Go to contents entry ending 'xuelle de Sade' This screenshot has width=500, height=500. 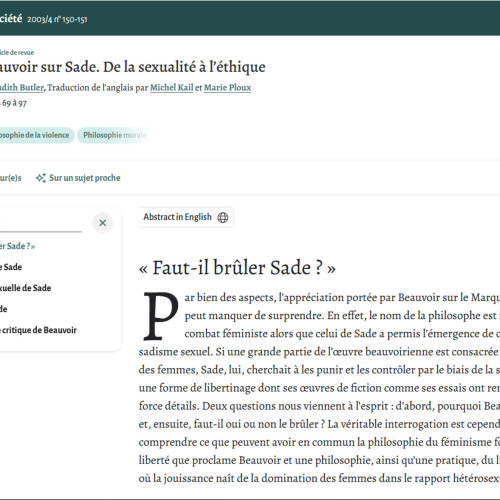tap(25, 288)
